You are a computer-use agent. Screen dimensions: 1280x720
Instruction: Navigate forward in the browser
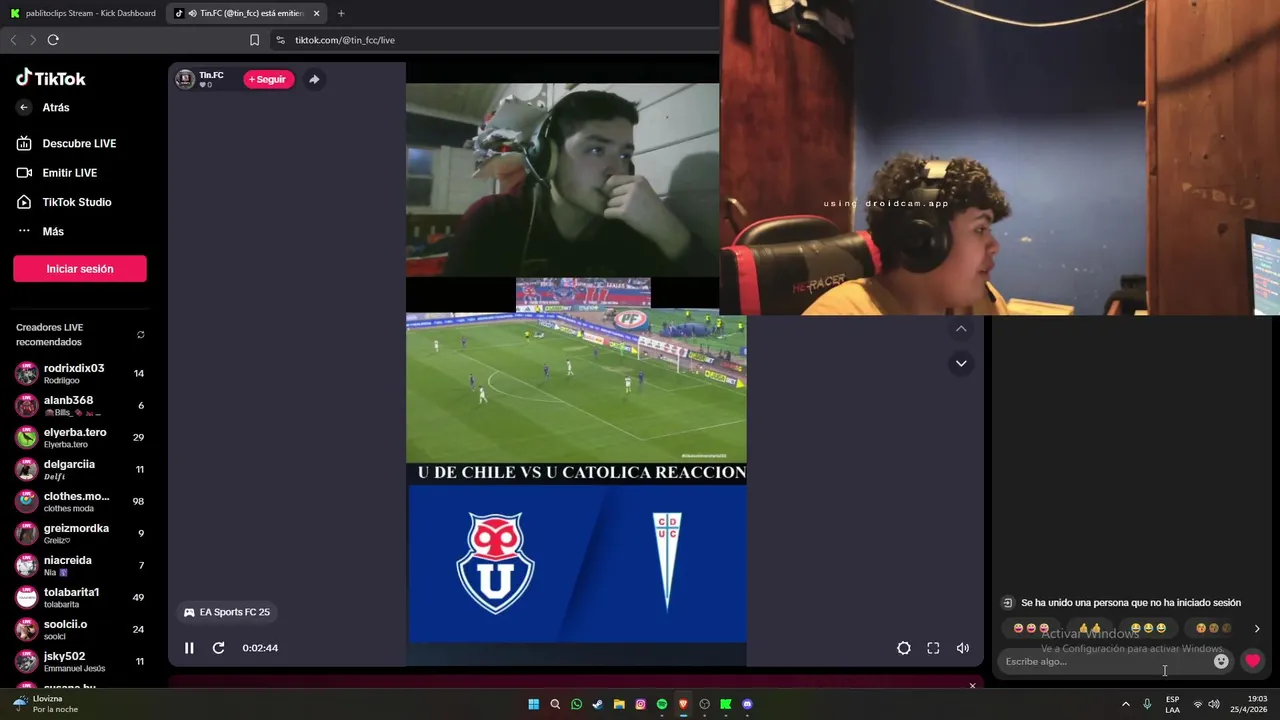click(33, 40)
